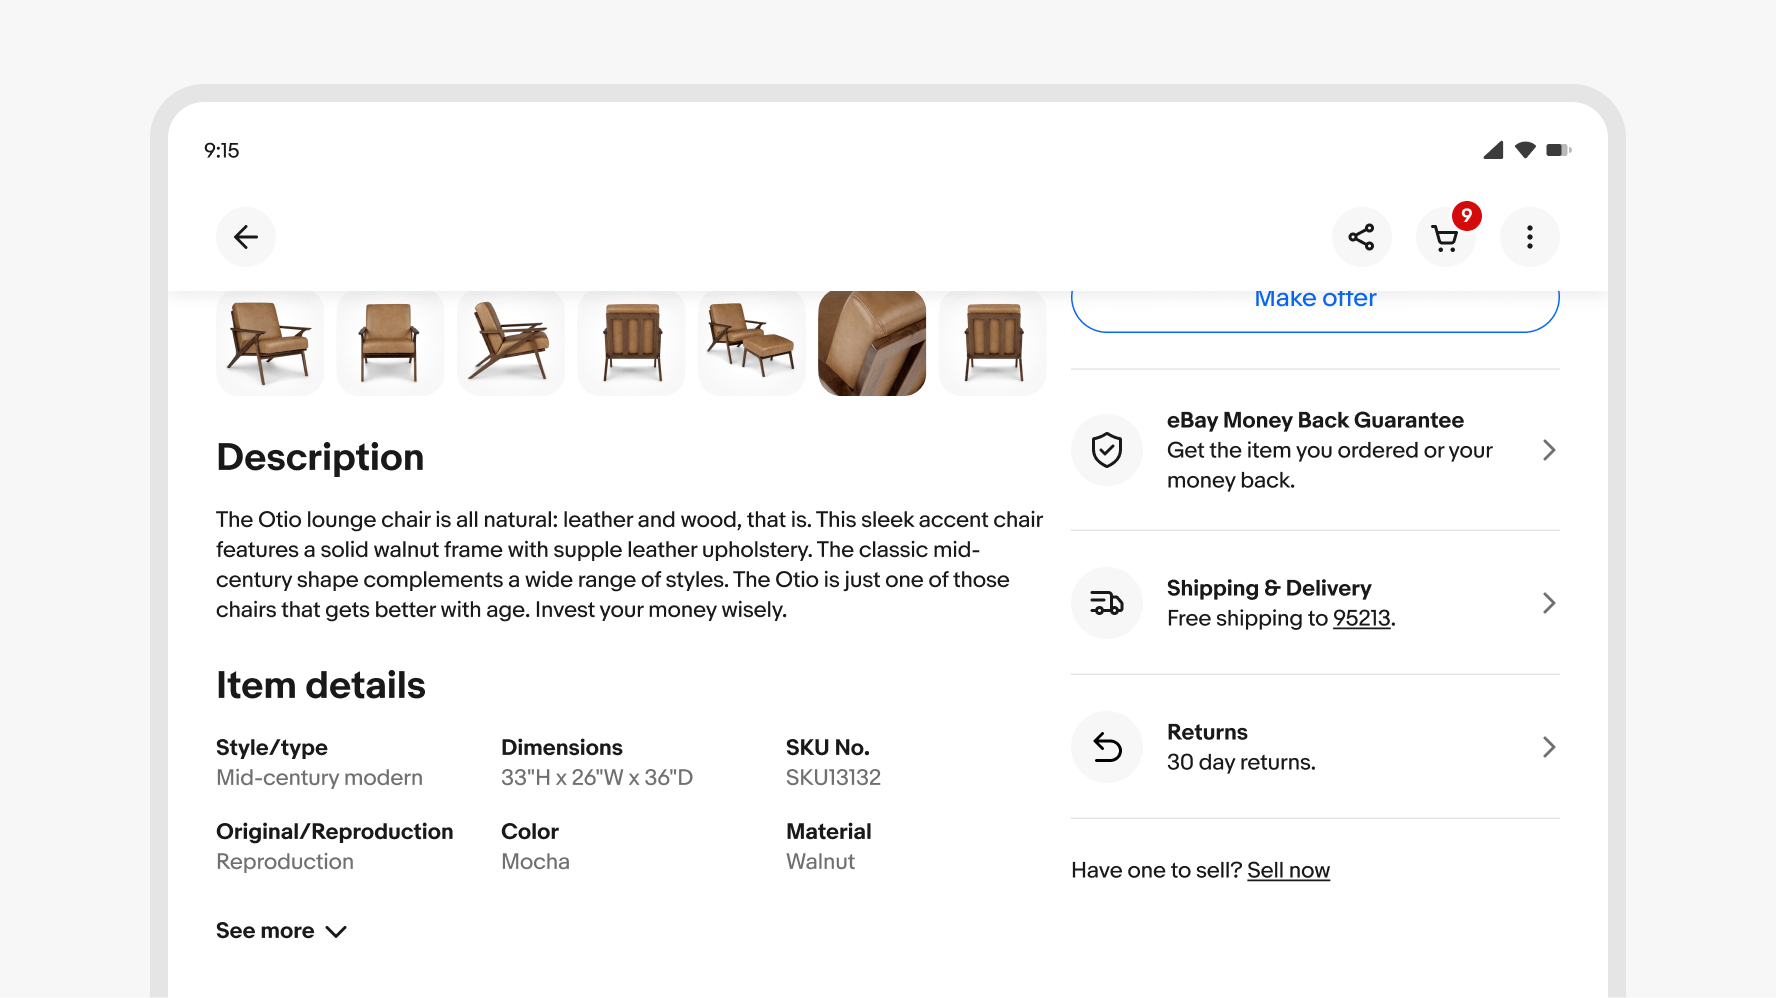The height and width of the screenshot is (998, 1776).
Task: Click the Money Back Guarantee shield icon
Action: pyautogui.click(x=1107, y=450)
